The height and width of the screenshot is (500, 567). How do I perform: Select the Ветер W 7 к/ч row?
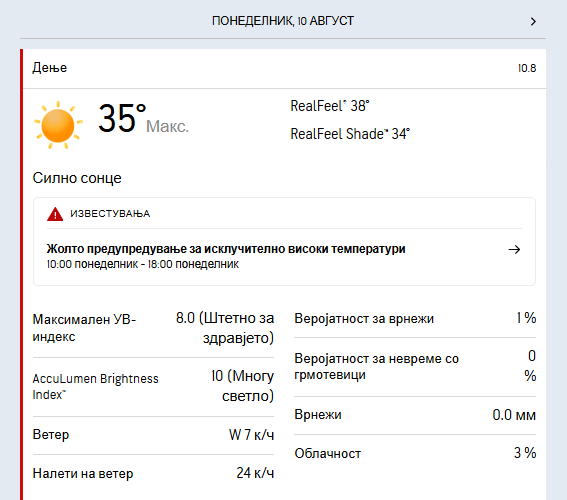click(153, 435)
